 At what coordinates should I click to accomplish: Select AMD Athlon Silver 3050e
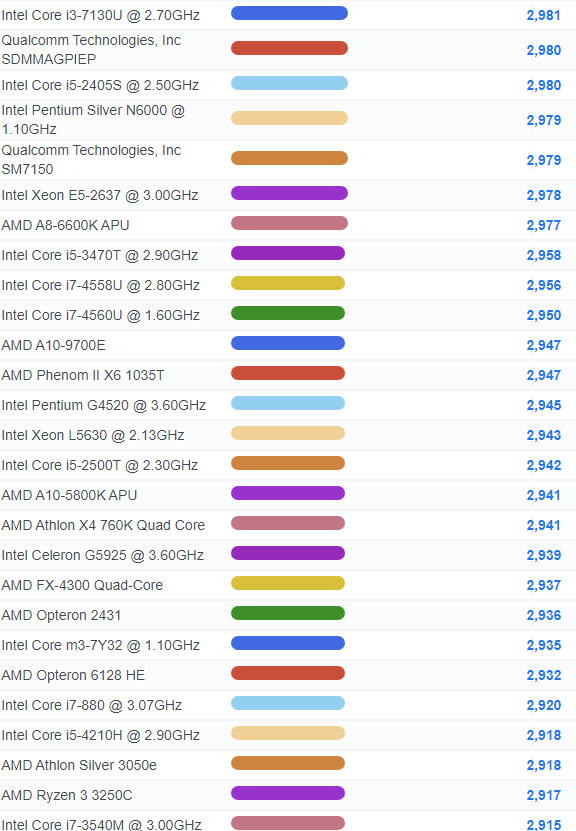79,765
